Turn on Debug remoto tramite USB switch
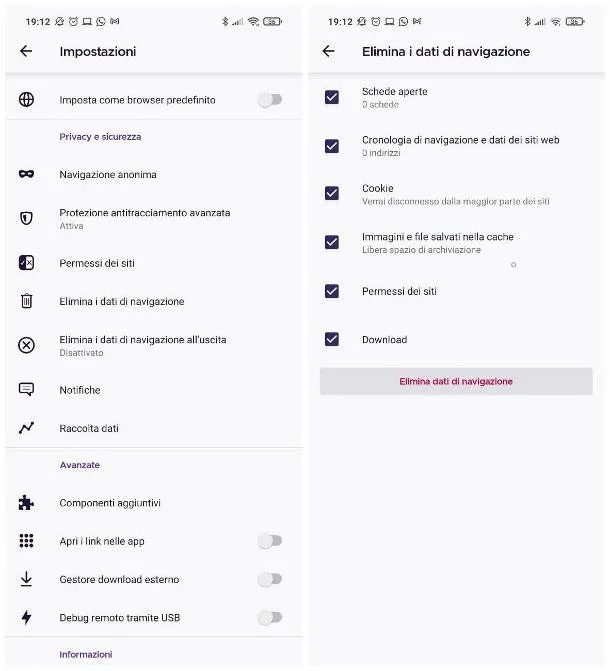This screenshot has height=671, width=610. click(270, 618)
